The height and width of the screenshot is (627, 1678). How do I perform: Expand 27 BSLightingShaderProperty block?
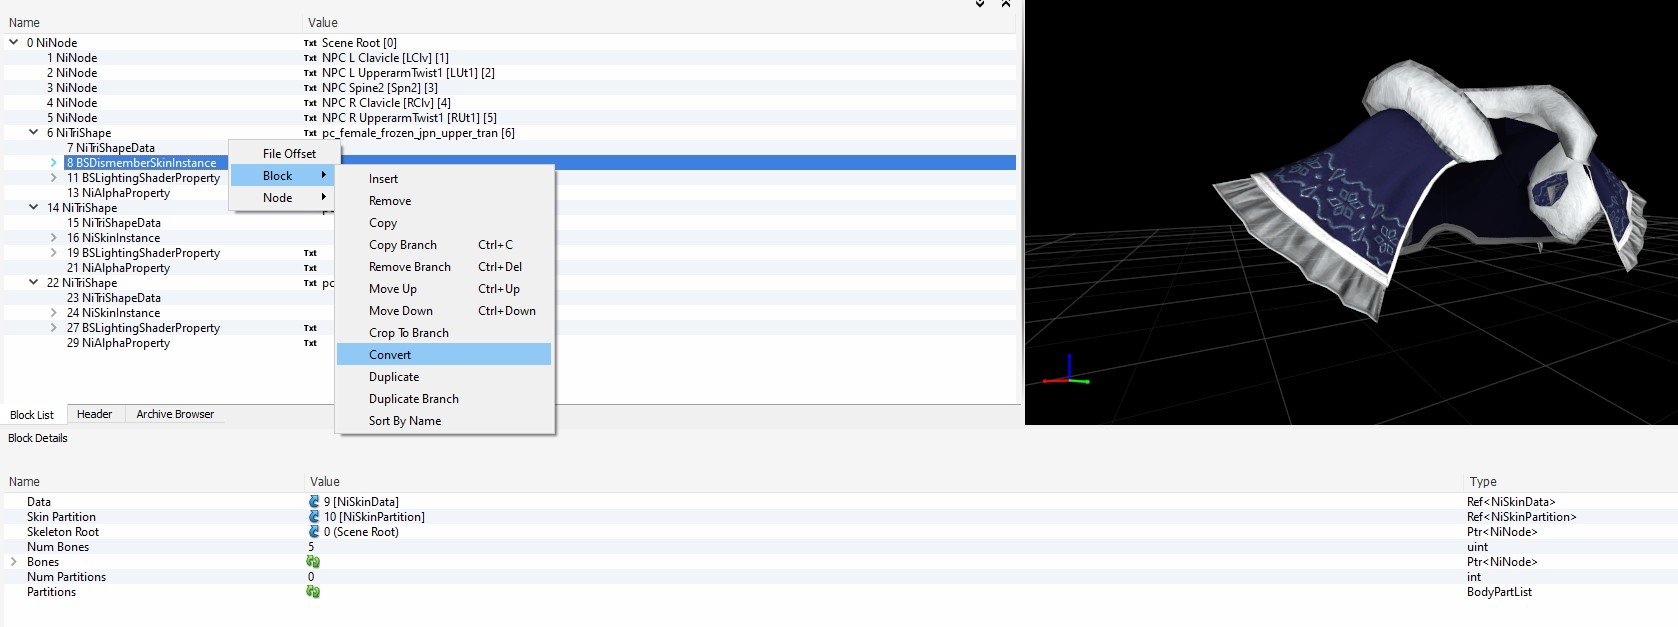(x=54, y=328)
